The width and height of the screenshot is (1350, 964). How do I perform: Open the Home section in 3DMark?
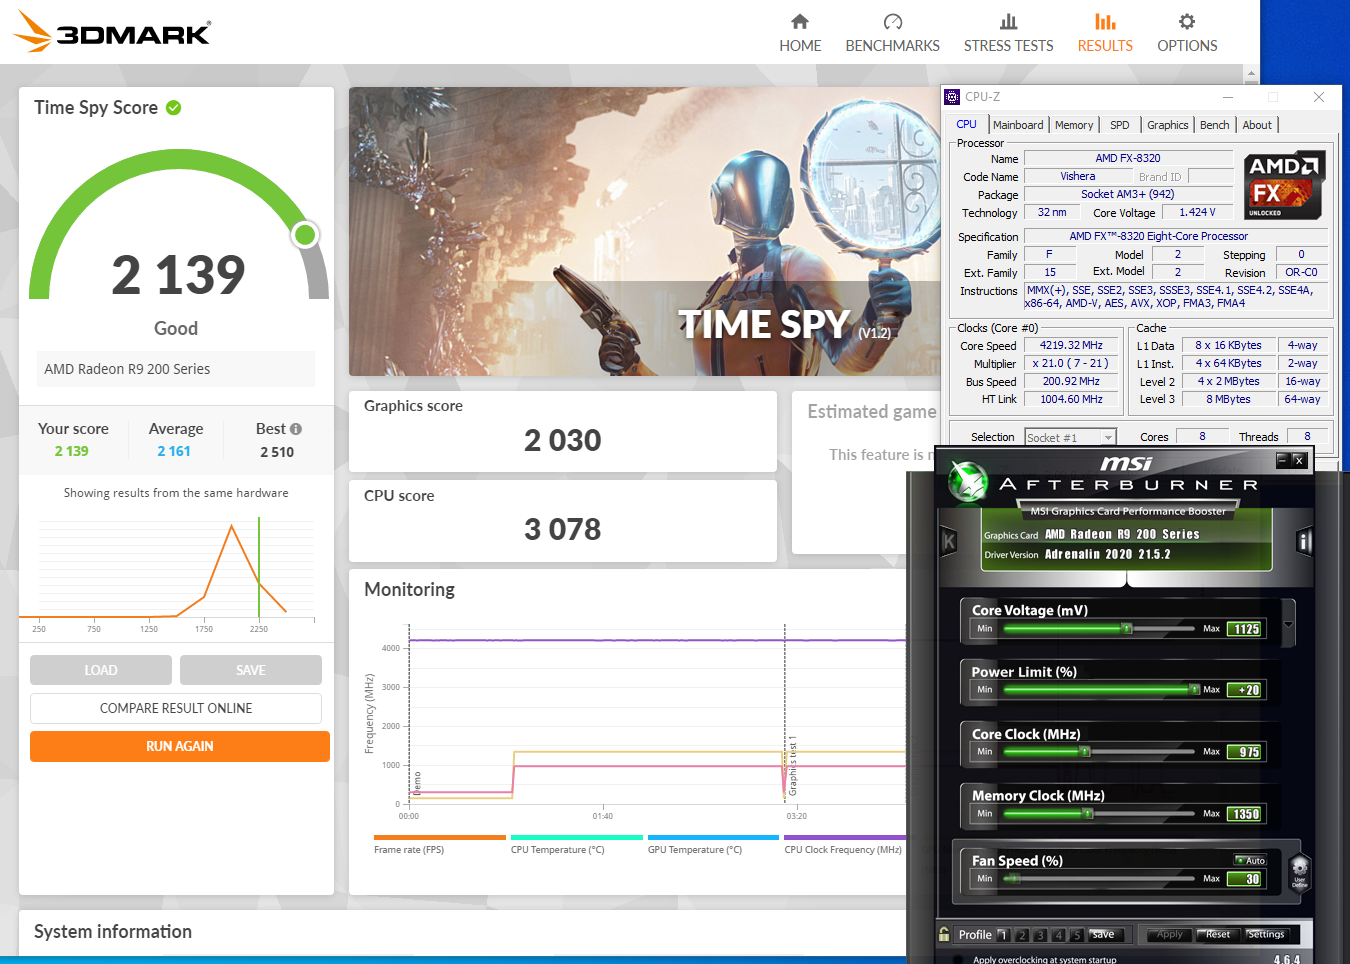pos(800,33)
